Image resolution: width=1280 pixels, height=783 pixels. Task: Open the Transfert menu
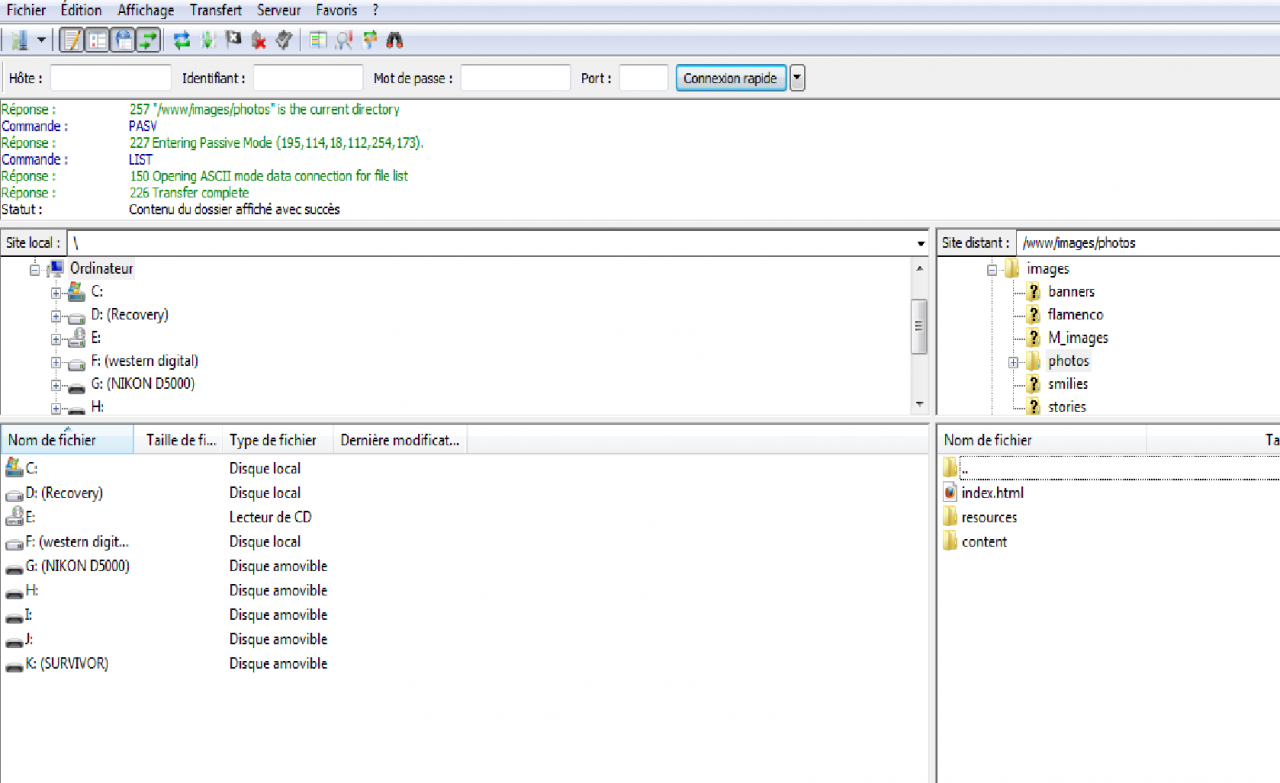click(215, 10)
